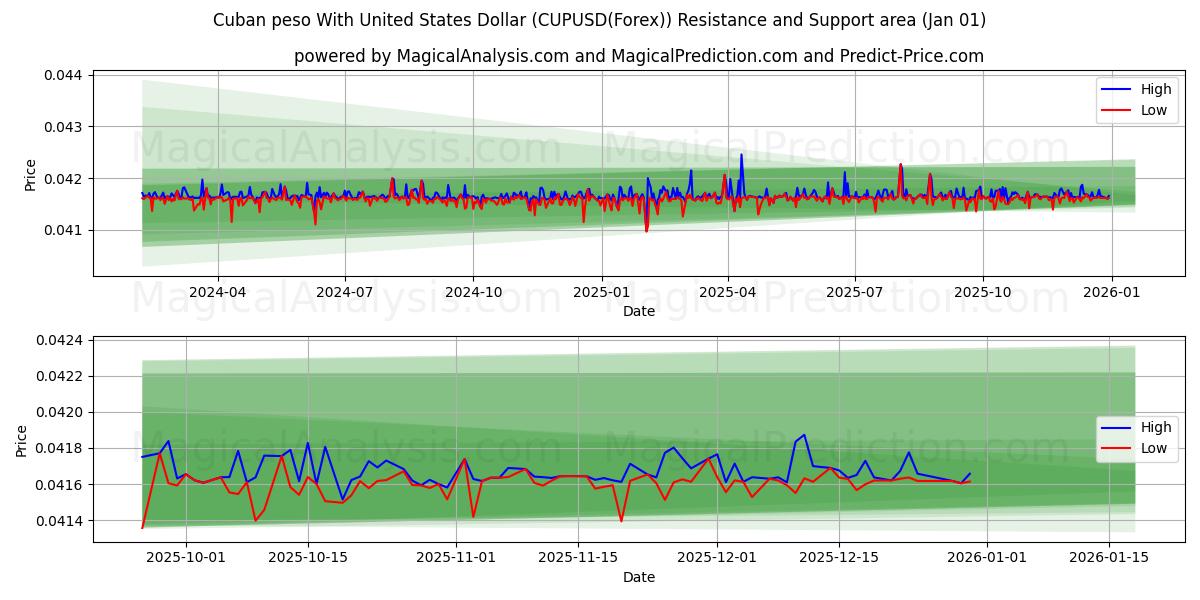Click the red dip near 2025-01 in top chart
1200x600 pixels.
[648, 230]
